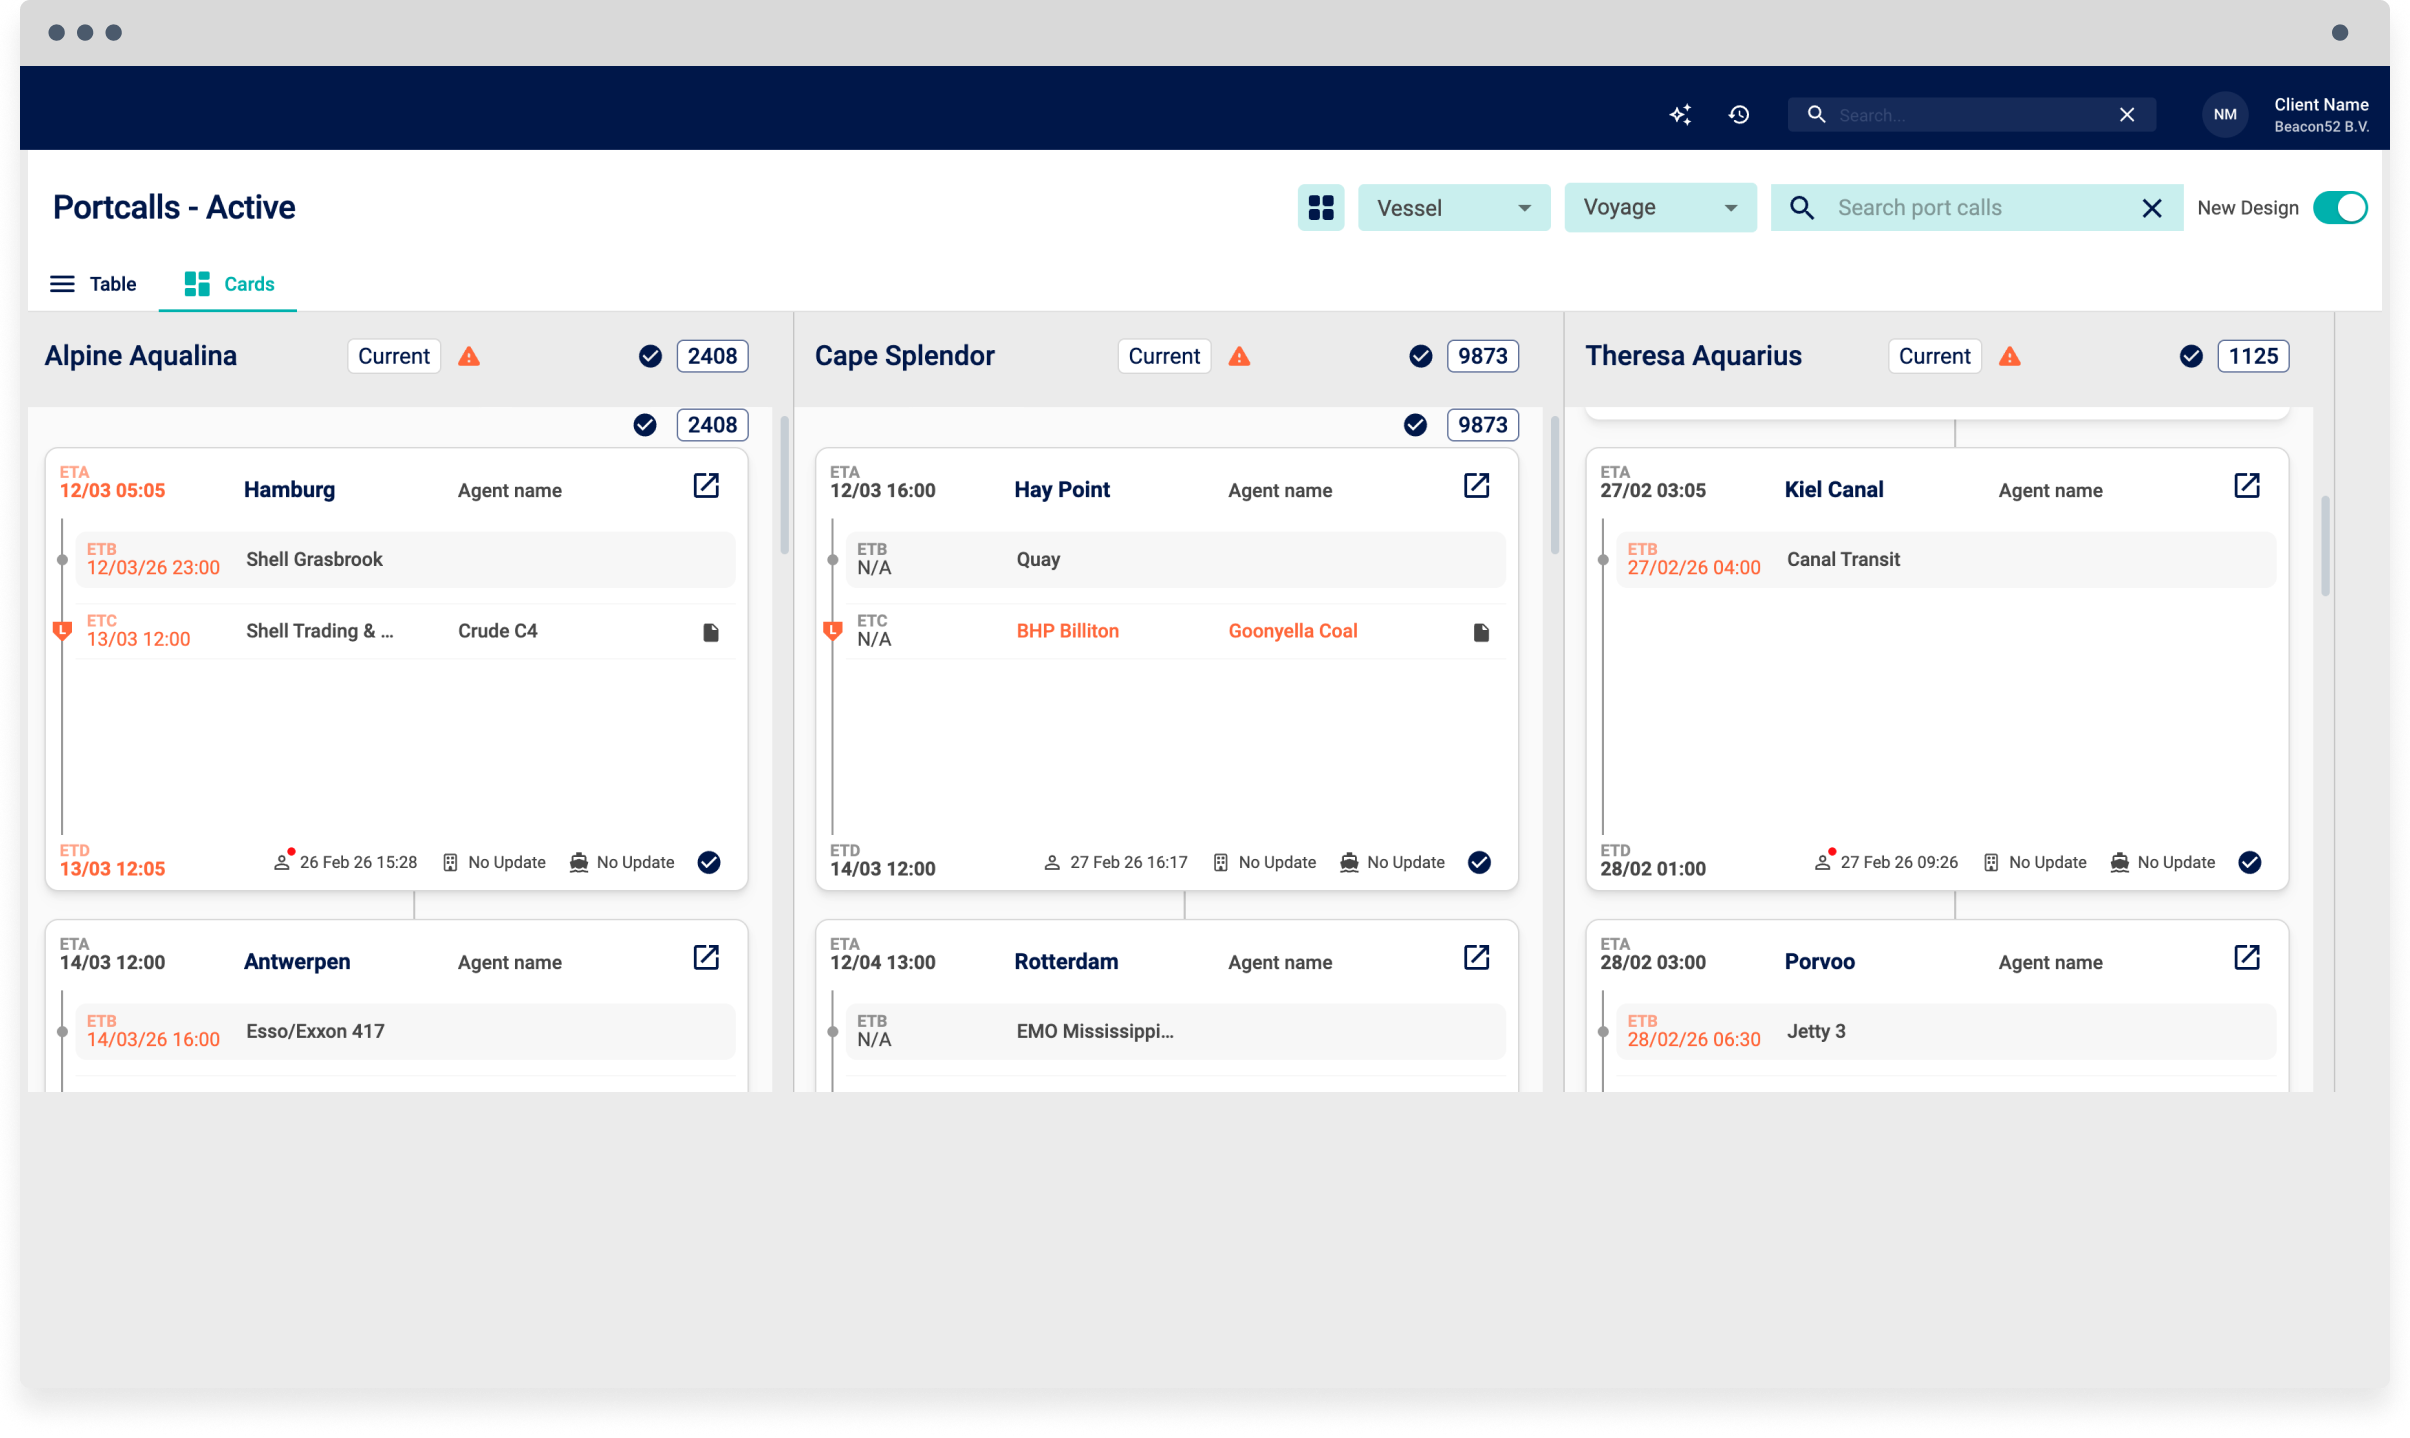2410x1438 pixels.
Task: Click document icon on Goonyella Coal row
Action: (x=1481, y=632)
